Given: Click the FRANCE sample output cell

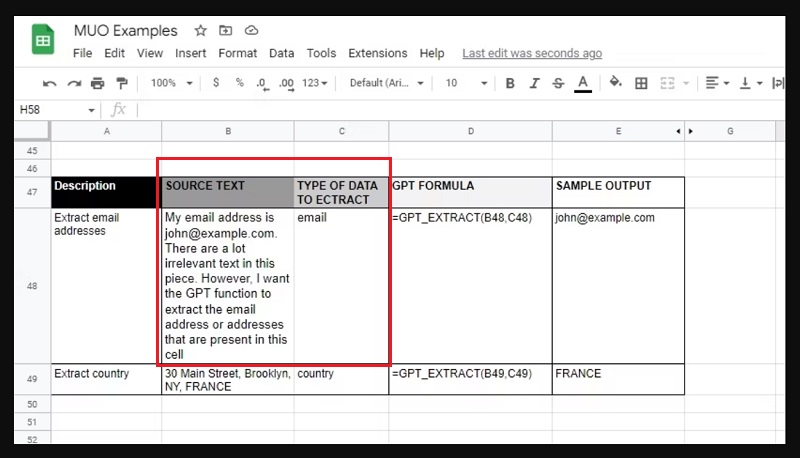Looking at the screenshot, I should point(618,379).
